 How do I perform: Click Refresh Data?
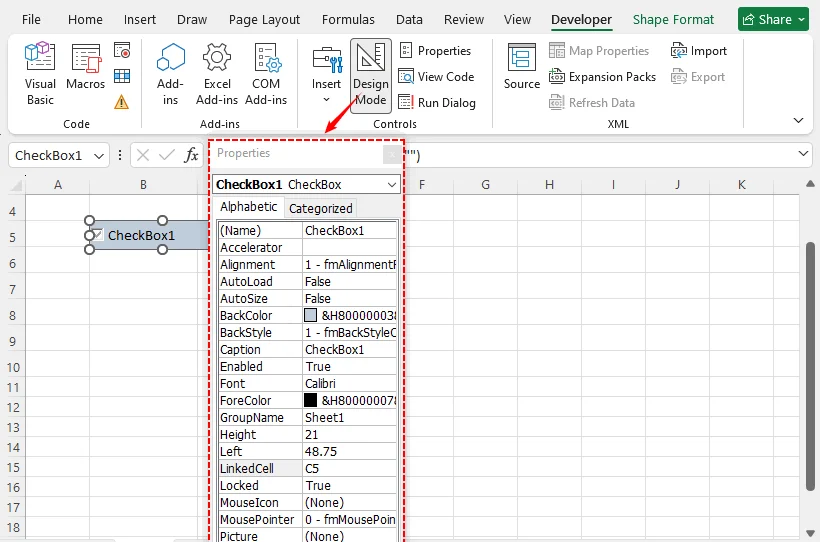[591, 103]
